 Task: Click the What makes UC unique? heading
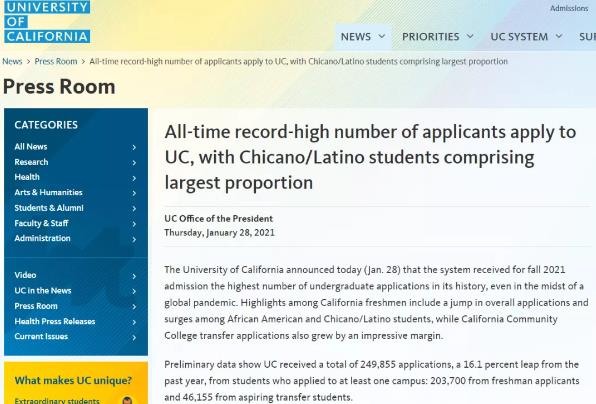click(73, 380)
